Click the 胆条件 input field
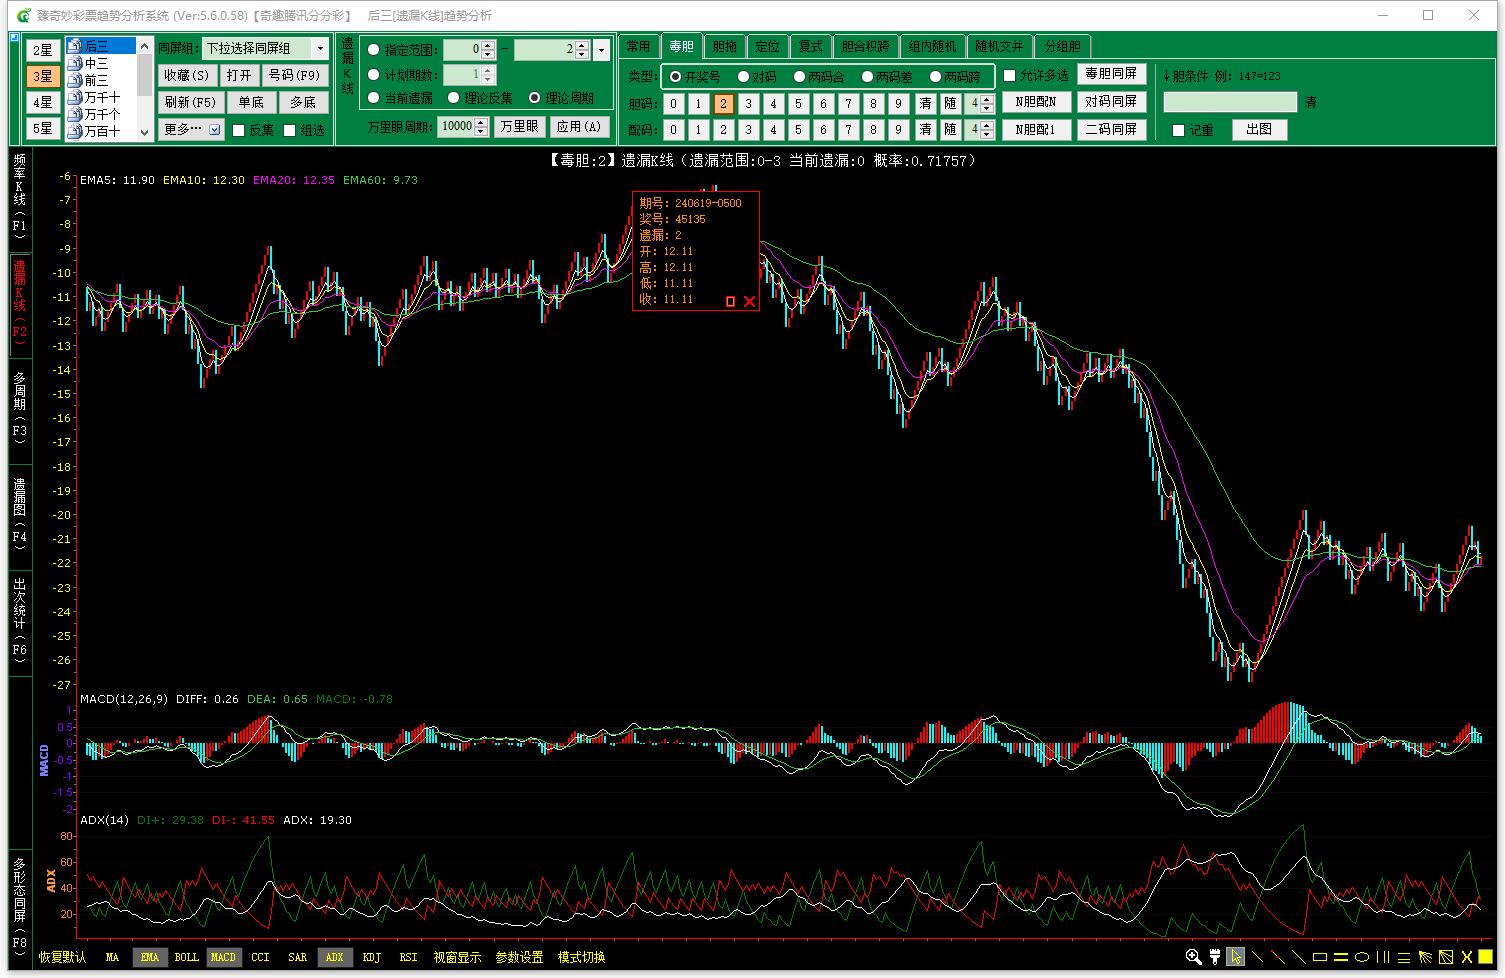This screenshot has height=978, width=1505. pos(1229,102)
